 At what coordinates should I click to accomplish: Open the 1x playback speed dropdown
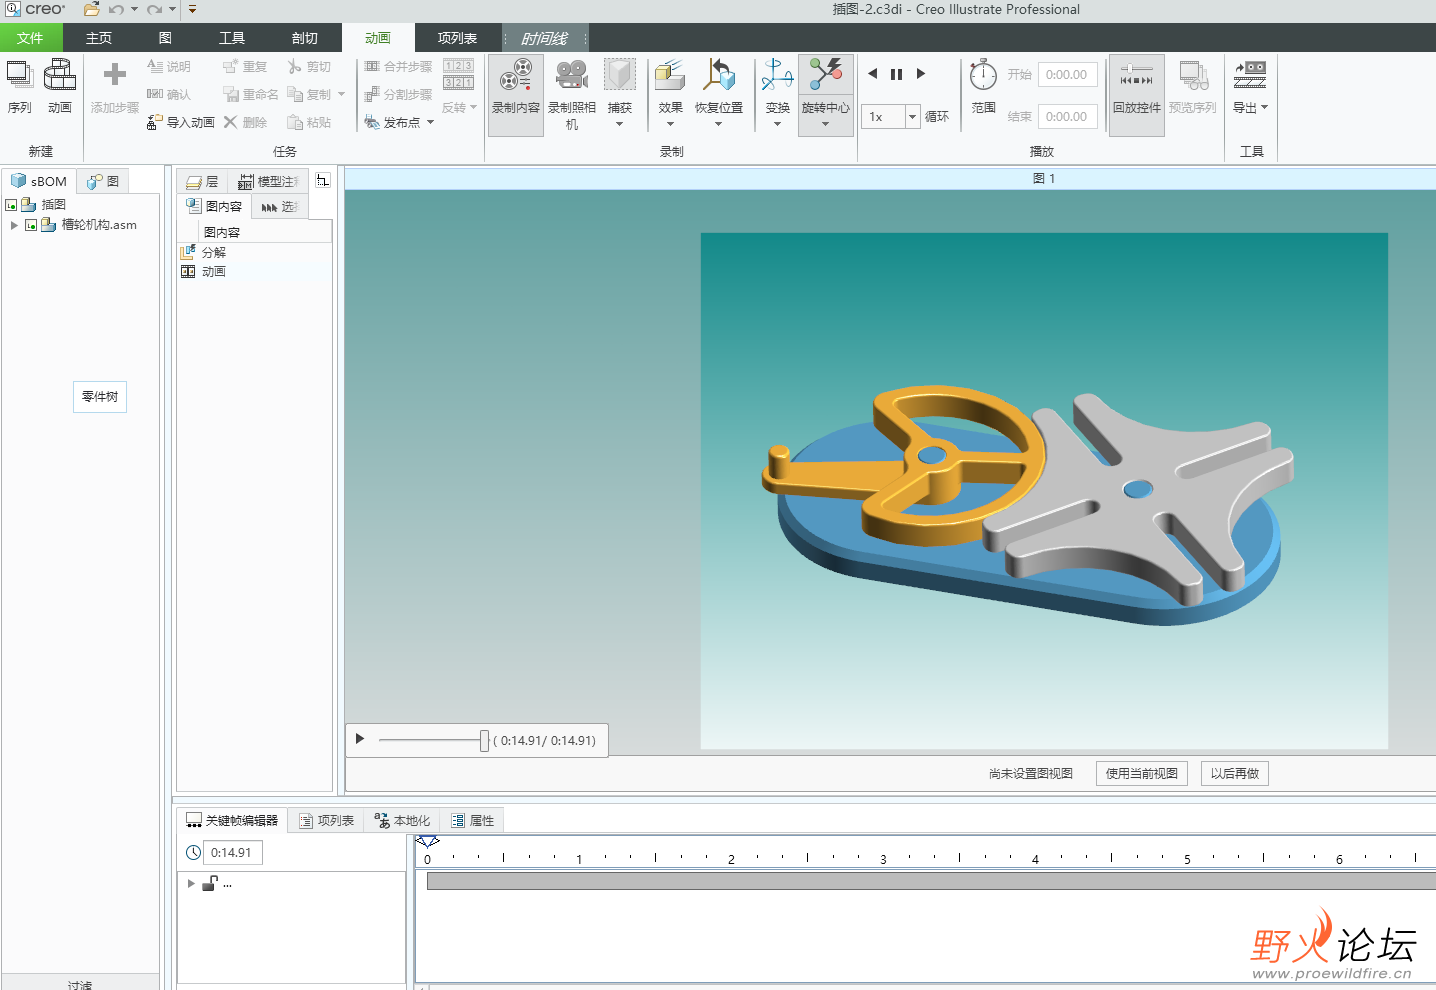pos(912,117)
